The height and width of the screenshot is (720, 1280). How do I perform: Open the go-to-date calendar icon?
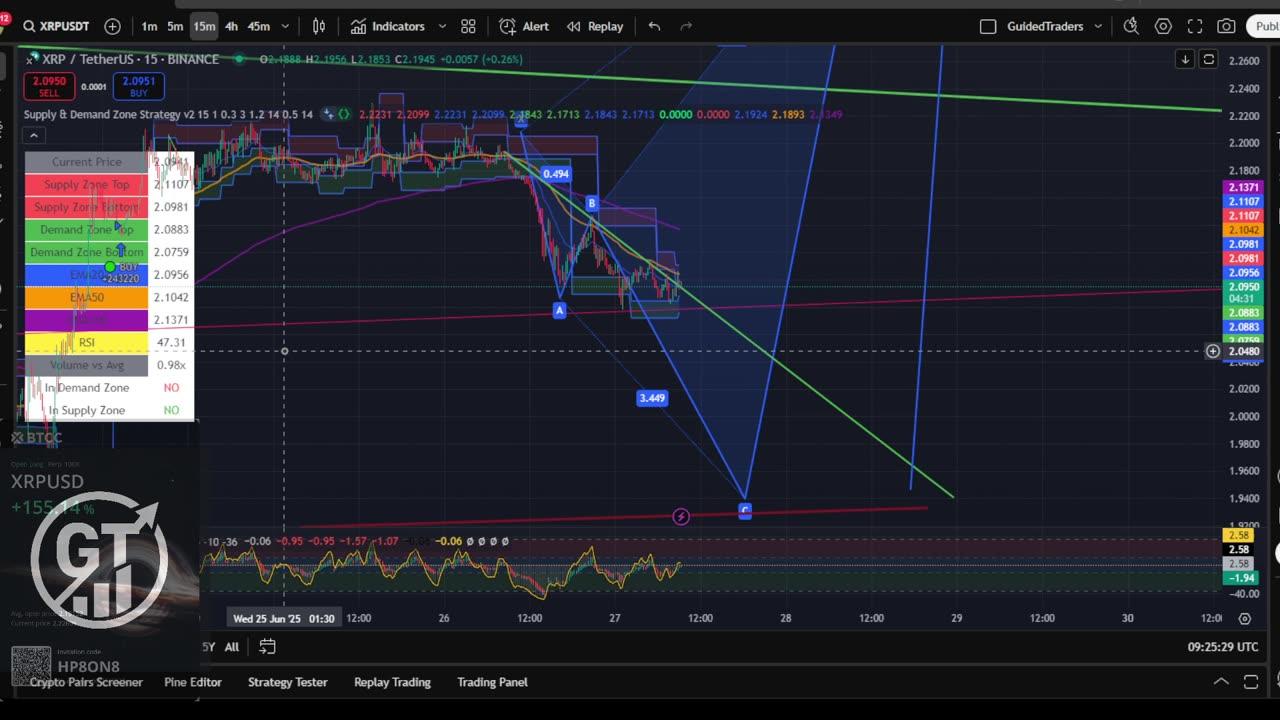(267, 647)
